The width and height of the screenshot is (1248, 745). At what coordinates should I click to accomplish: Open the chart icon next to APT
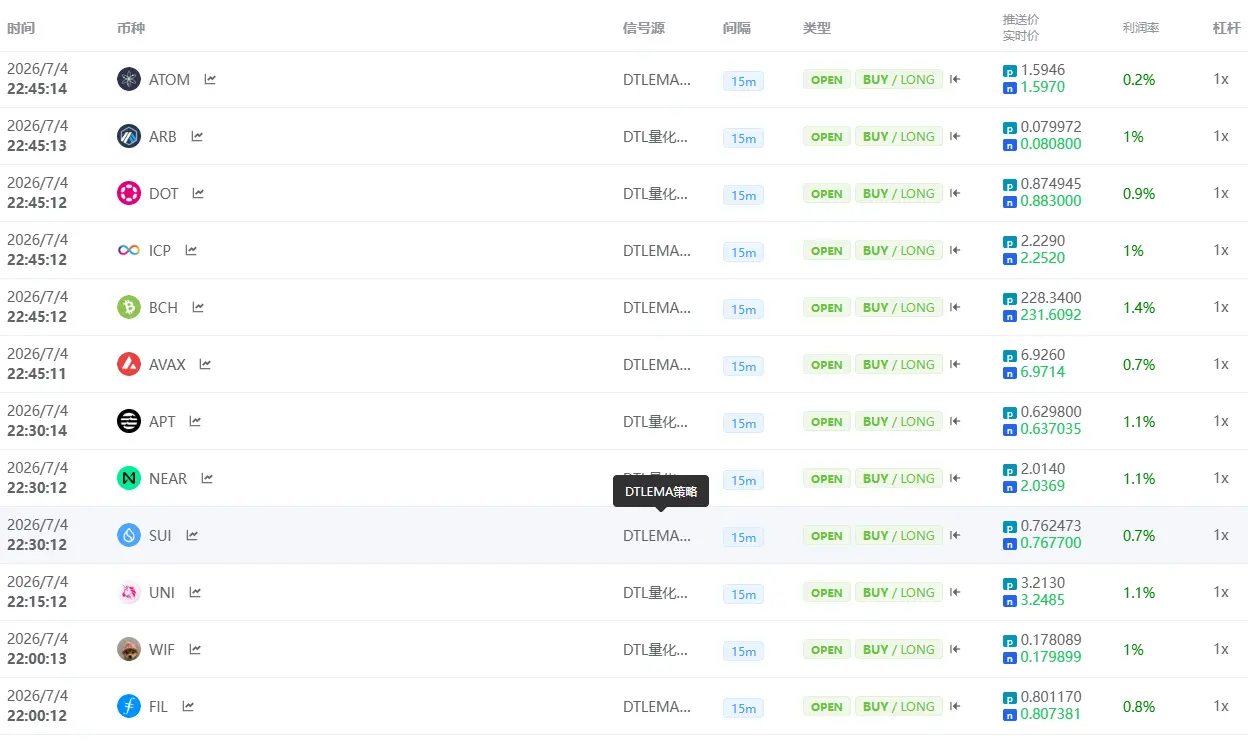tap(195, 421)
